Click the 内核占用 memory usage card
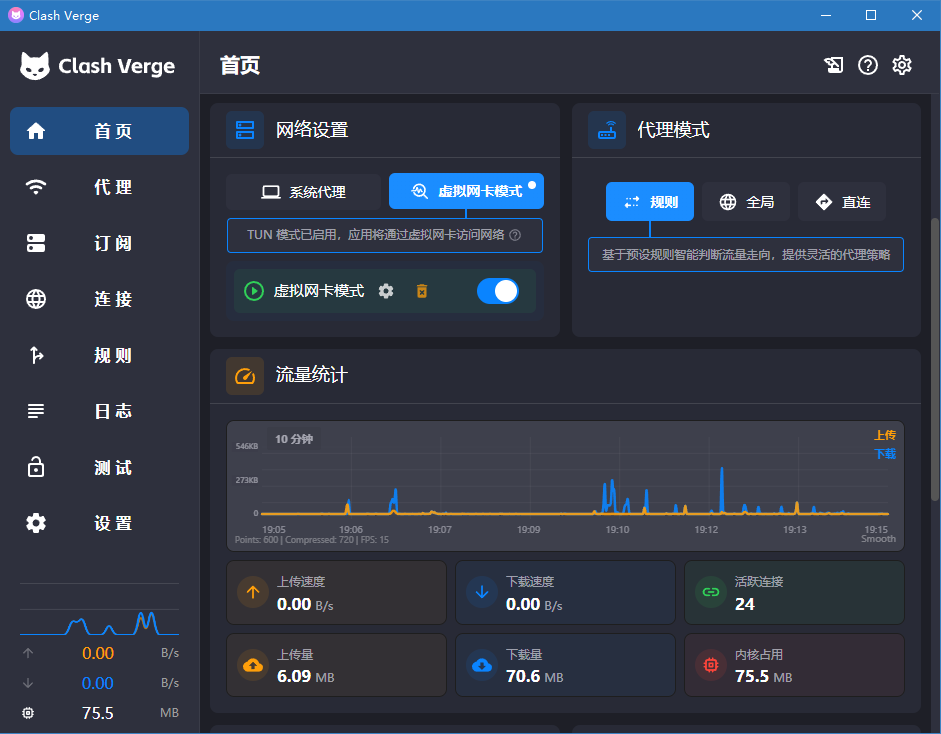Image resolution: width=941 pixels, height=734 pixels. pos(795,665)
